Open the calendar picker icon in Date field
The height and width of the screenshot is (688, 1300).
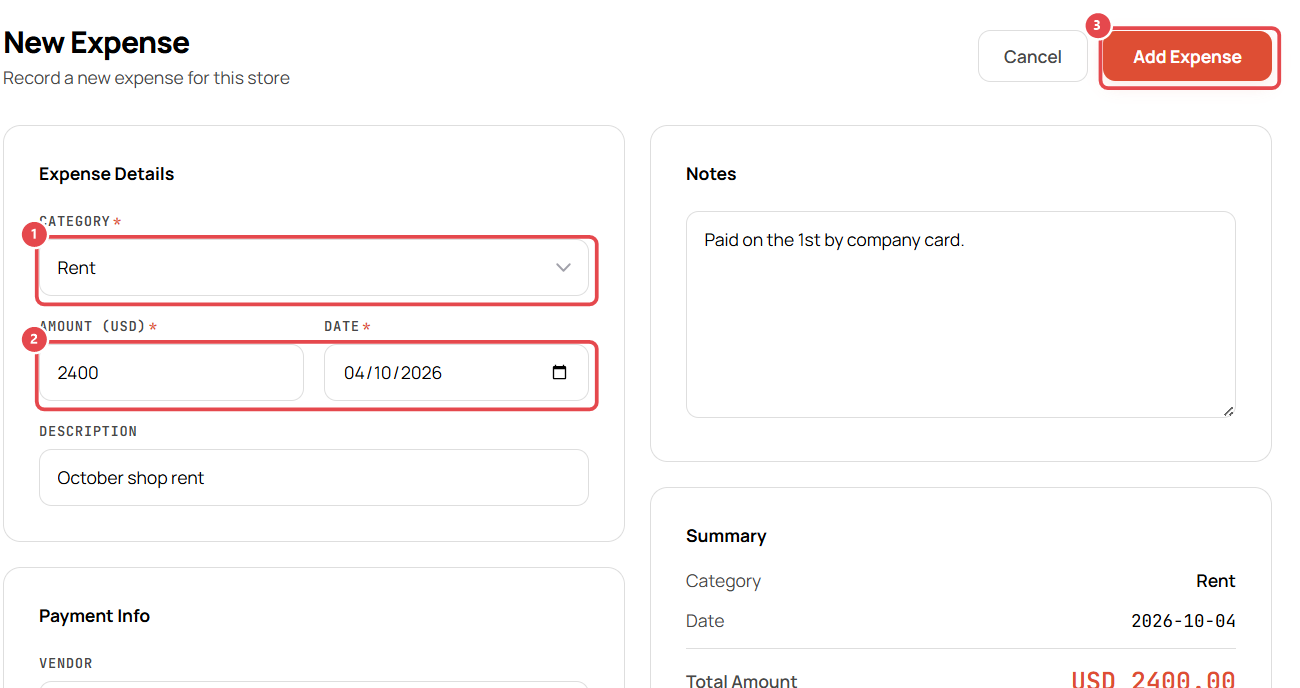tap(559, 373)
